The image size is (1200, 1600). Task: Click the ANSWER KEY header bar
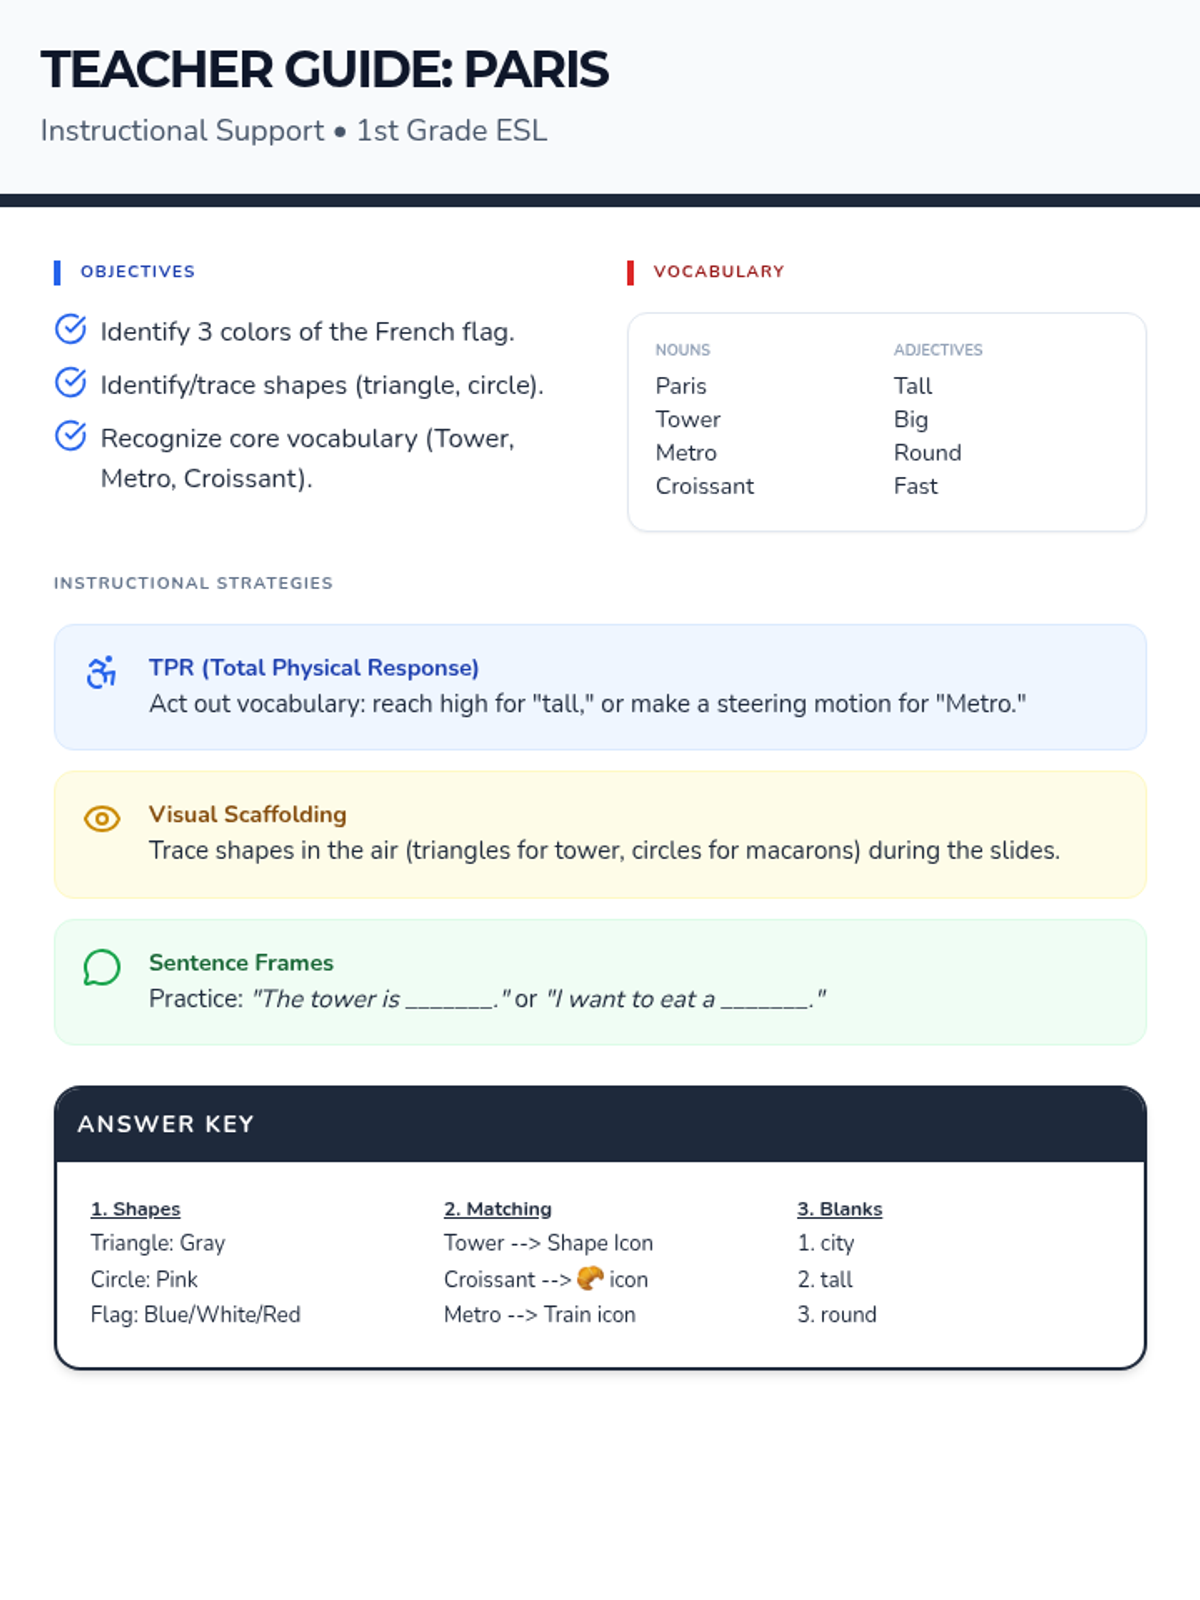coord(600,1124)
